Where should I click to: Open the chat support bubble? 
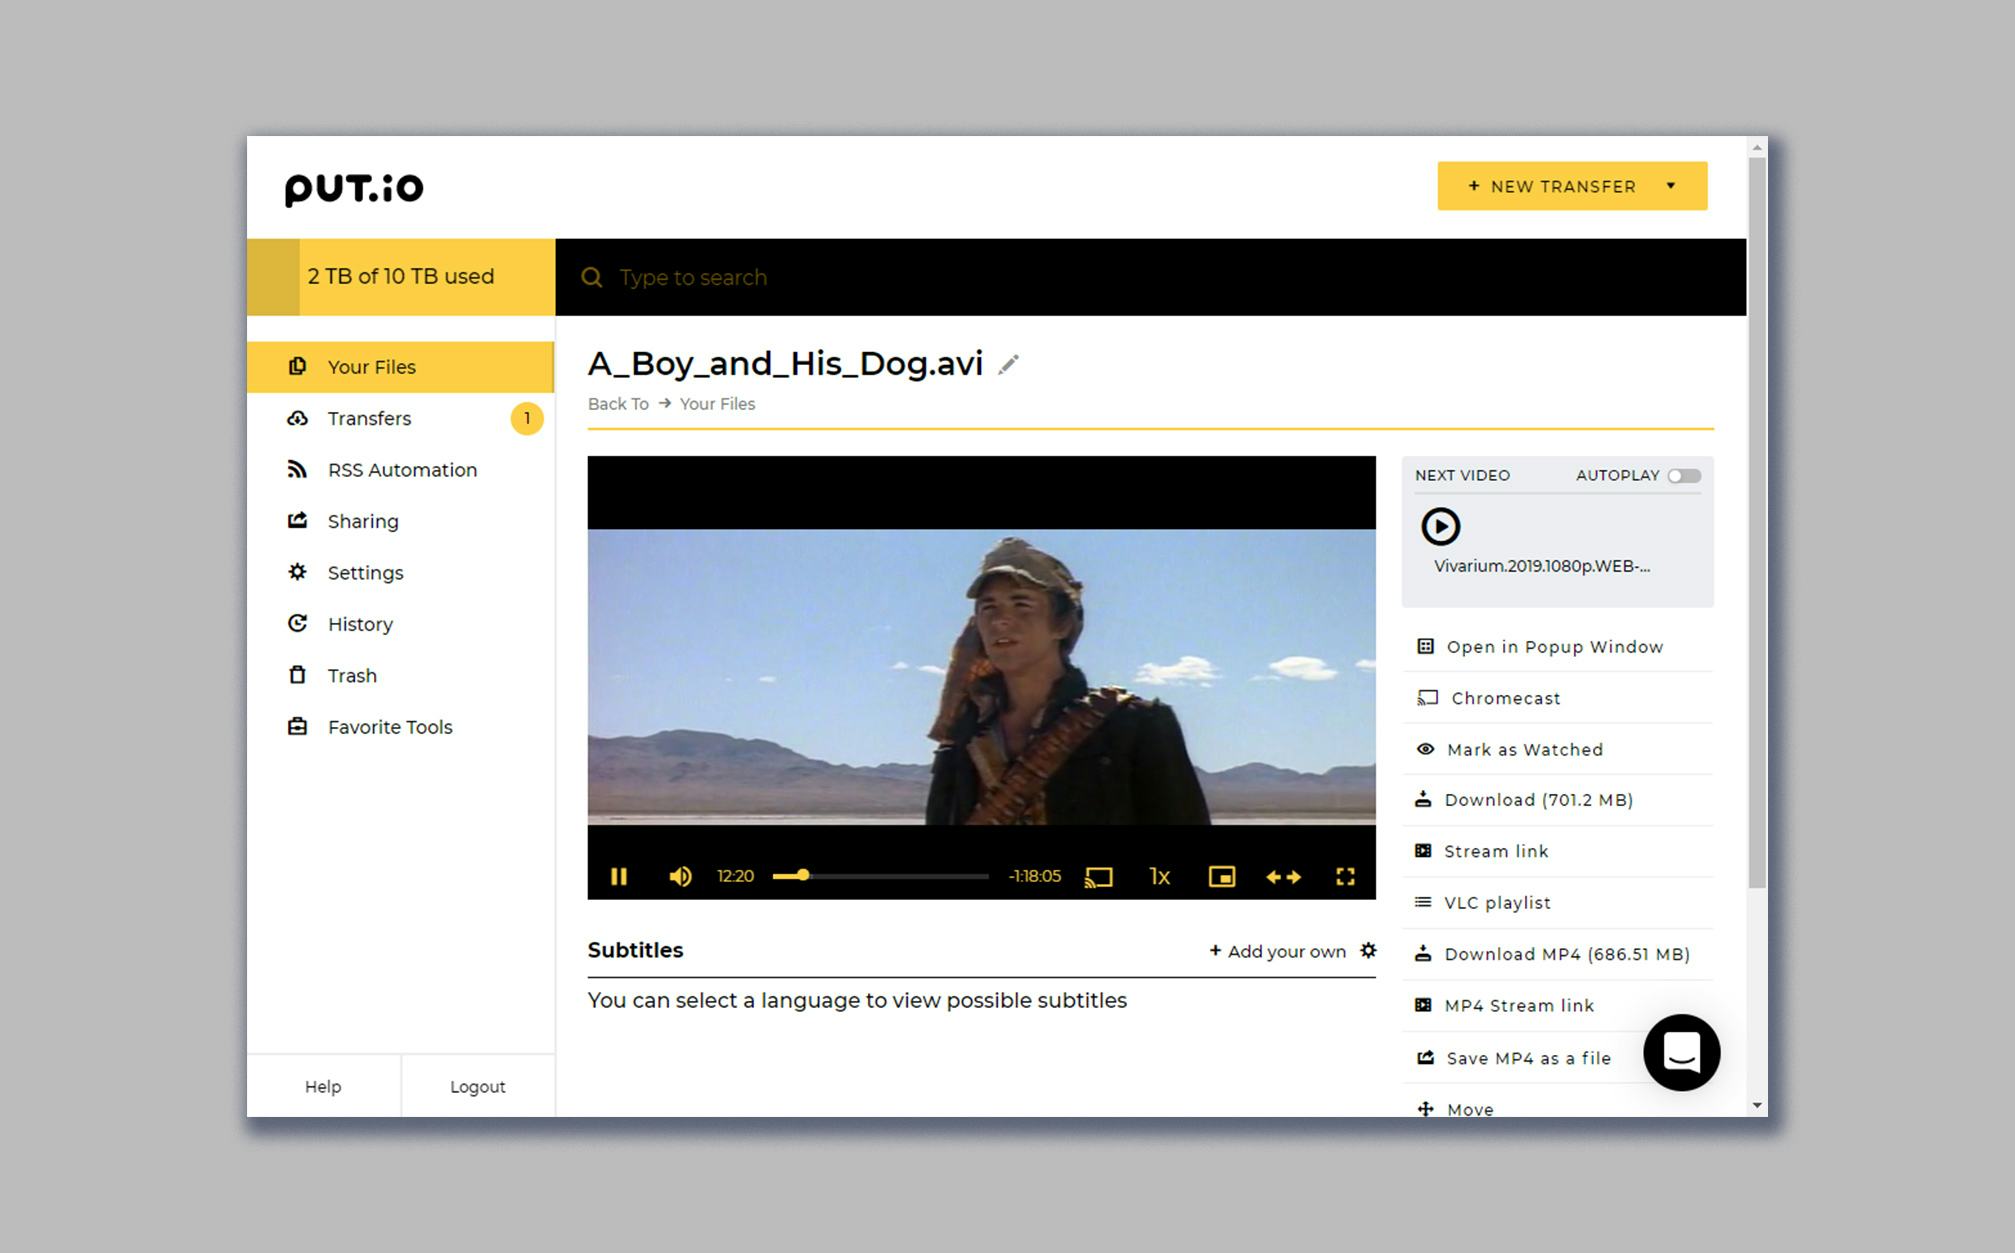(1681, 1052)
